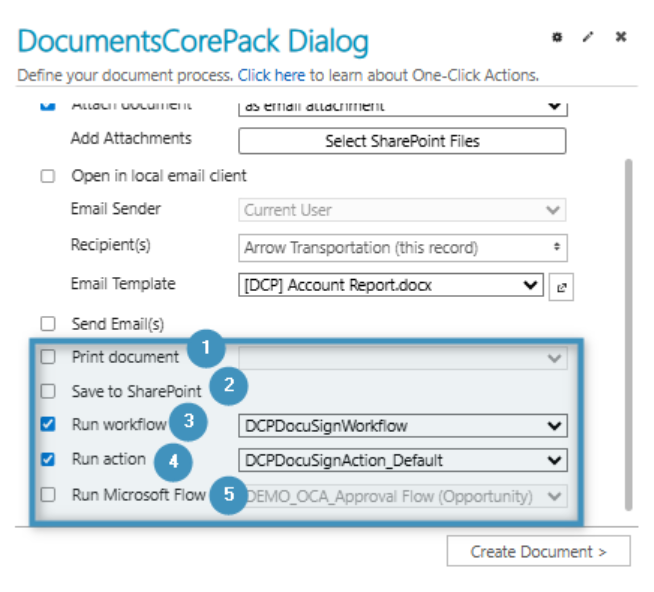
Task: Uncheck the Run action checkbox
Action: click(x=48, y=459)
